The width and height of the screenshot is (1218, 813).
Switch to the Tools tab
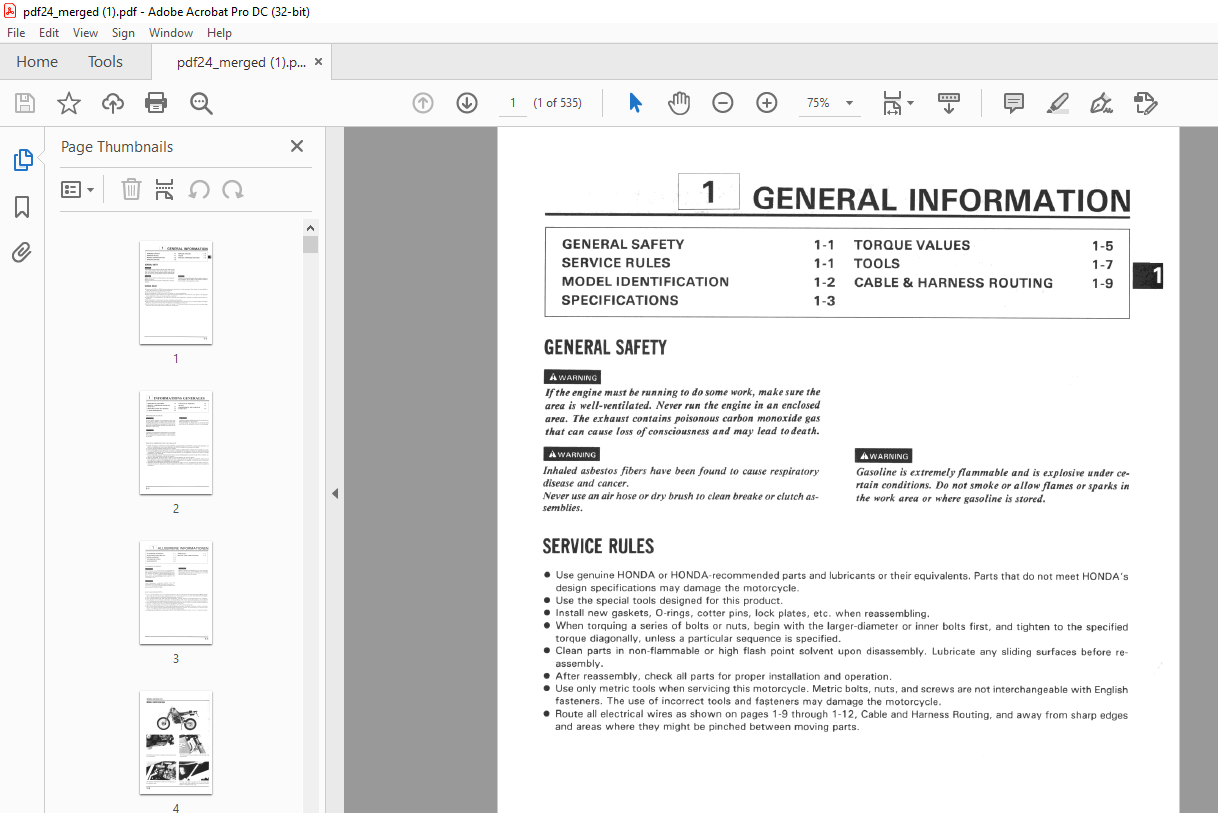coord(105,62)
